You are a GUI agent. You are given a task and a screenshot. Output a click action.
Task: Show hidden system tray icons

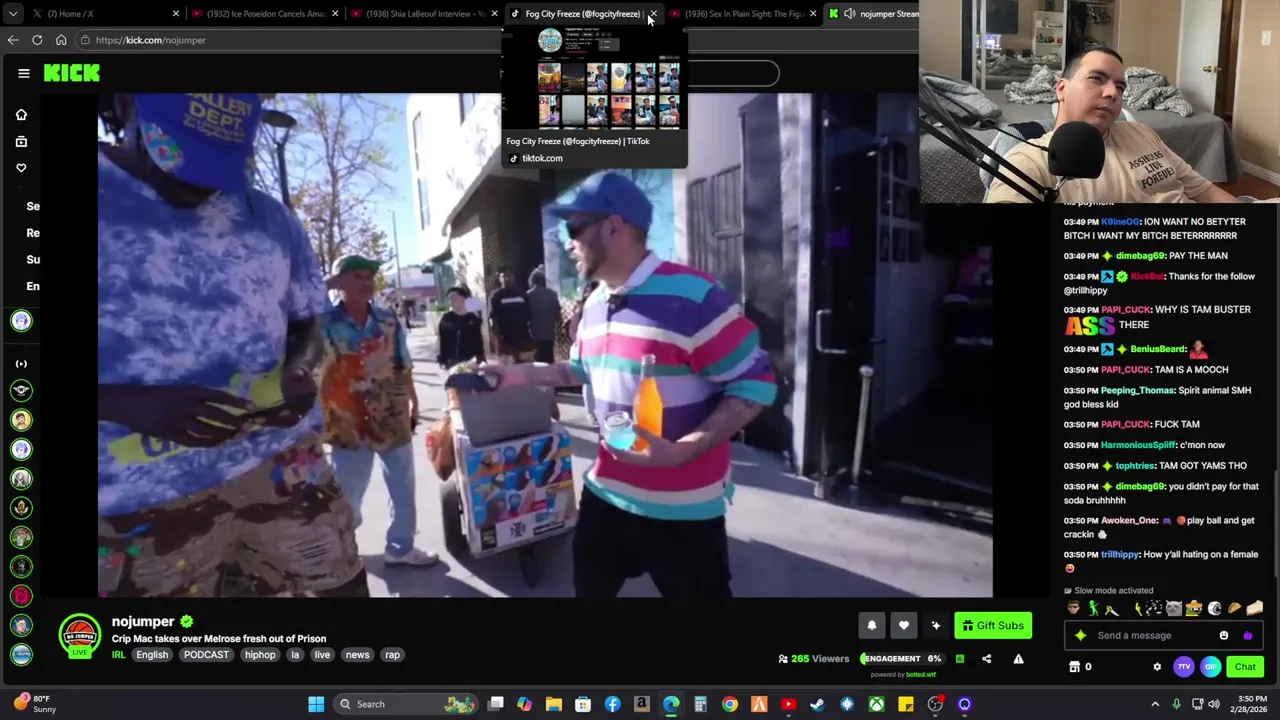1155,704
